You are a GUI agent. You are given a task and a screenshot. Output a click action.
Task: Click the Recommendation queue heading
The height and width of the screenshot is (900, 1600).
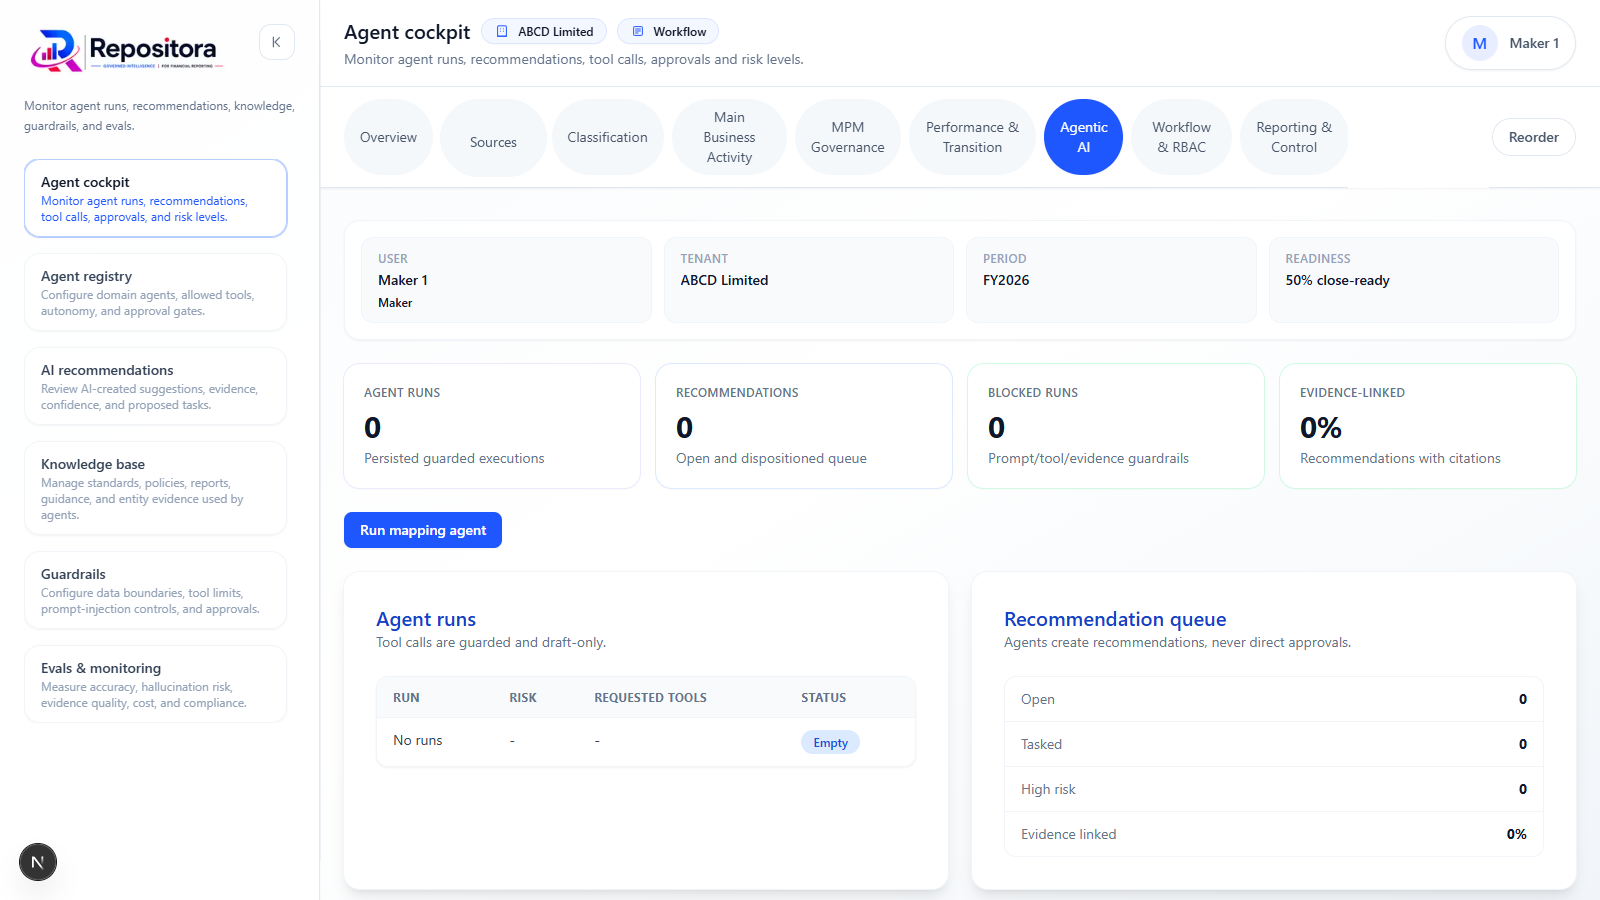(1115, 619)
